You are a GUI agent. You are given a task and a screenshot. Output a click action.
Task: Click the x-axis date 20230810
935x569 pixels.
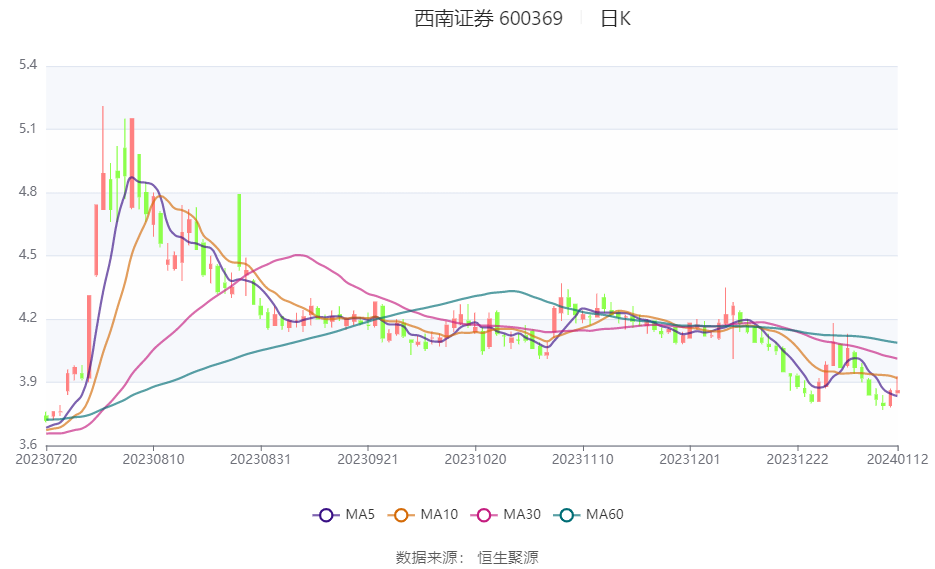point(153,459)
